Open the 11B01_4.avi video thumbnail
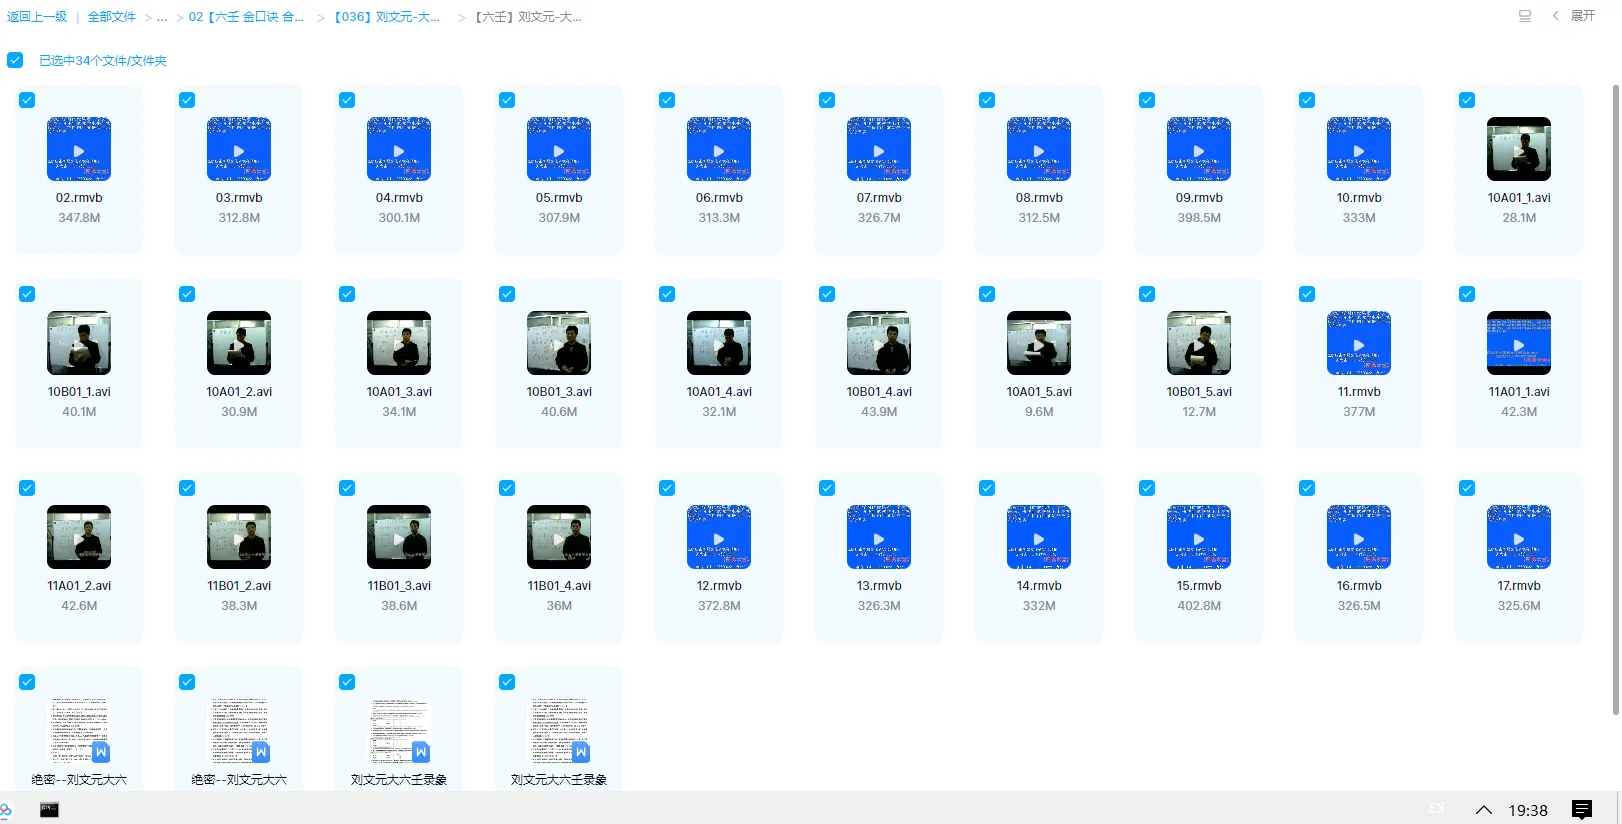The width and height of the screenshot is (1622, 824). (559, 537)
